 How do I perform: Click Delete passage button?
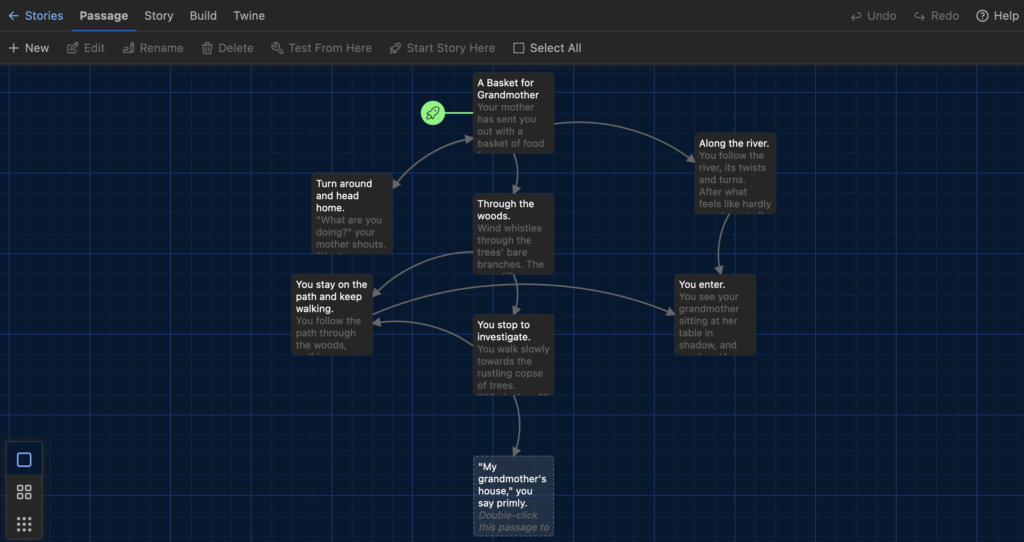pyautogui.click(x=227, y=48)
